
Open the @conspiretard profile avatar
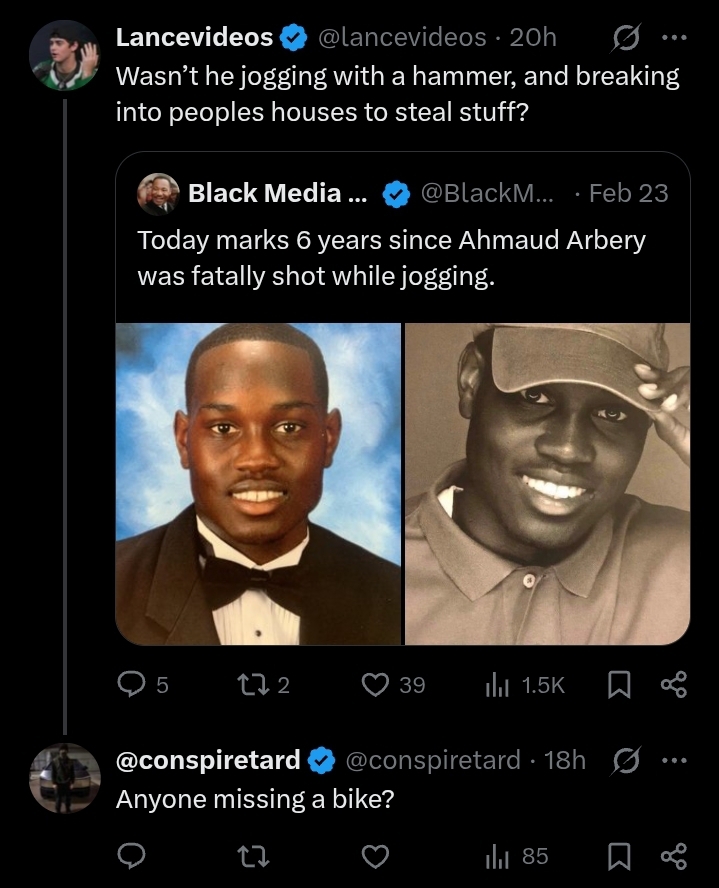click(65, 776)
